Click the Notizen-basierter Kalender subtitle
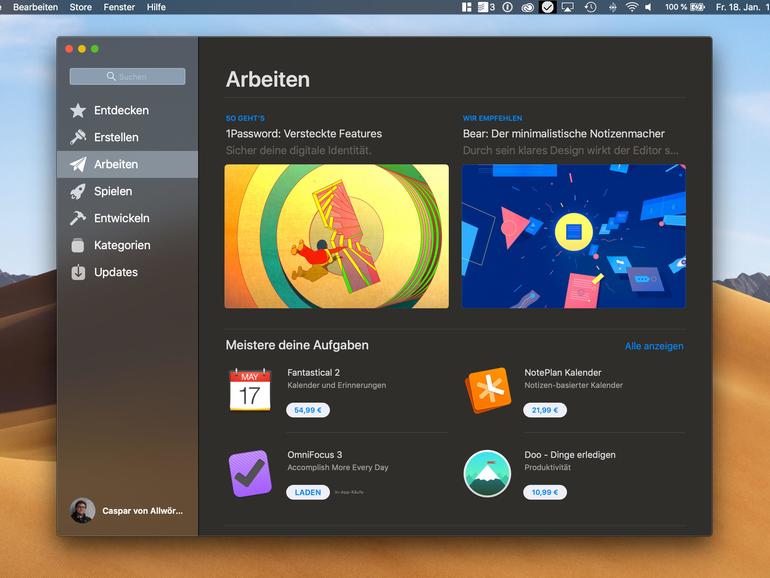Screen dimensions: 770x578 tap(574, 385)
